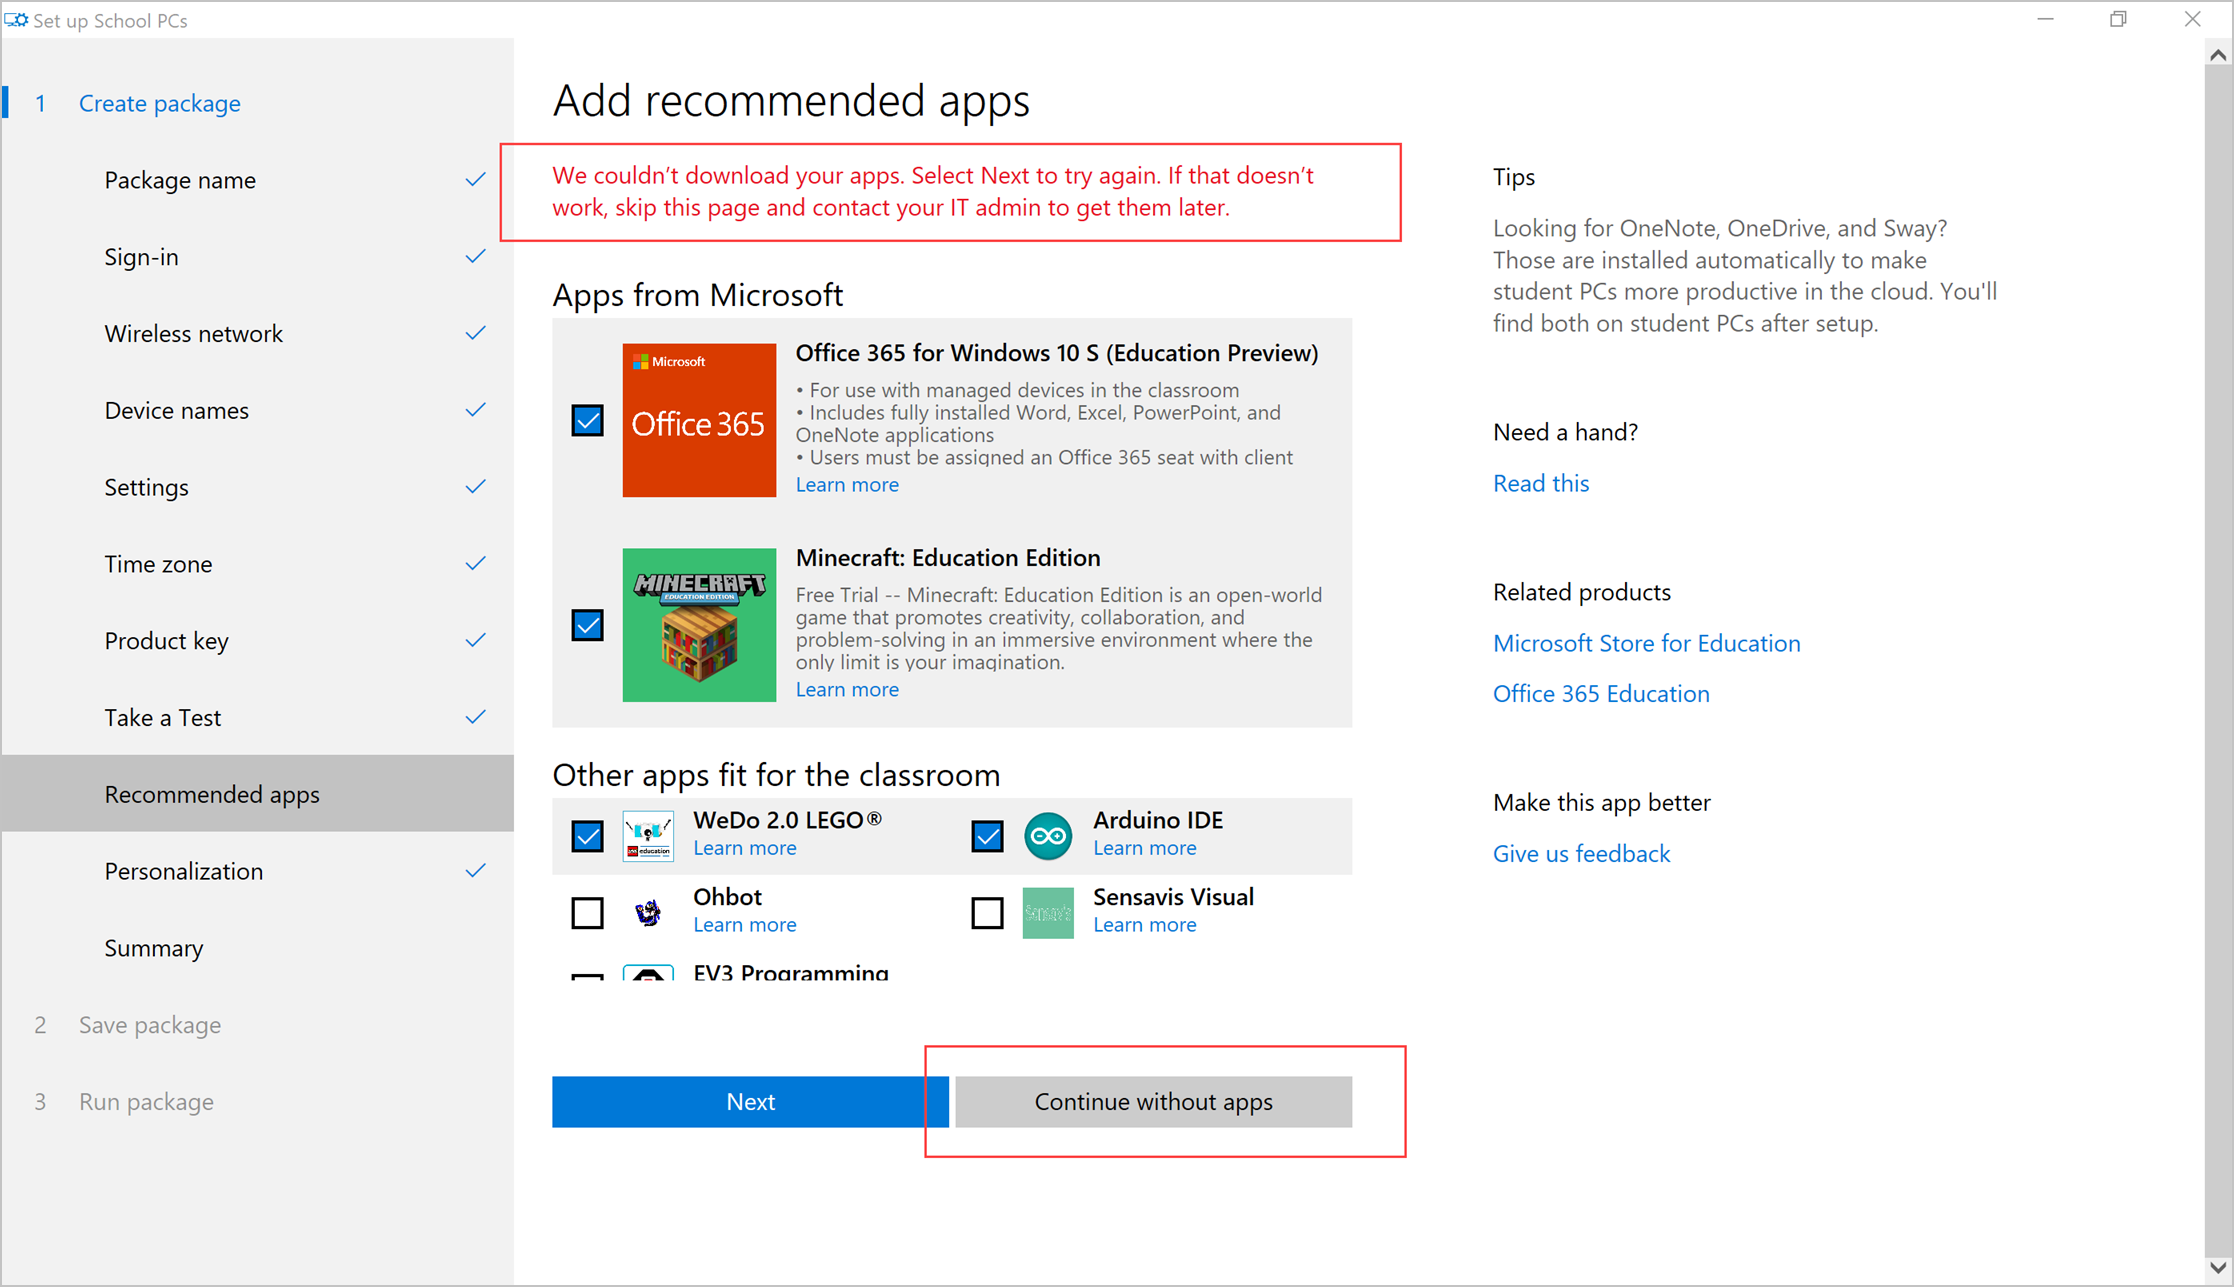2234x1287 pixels.
Task: Click the Arduino IDE app icon
Action: (1048, 836)
